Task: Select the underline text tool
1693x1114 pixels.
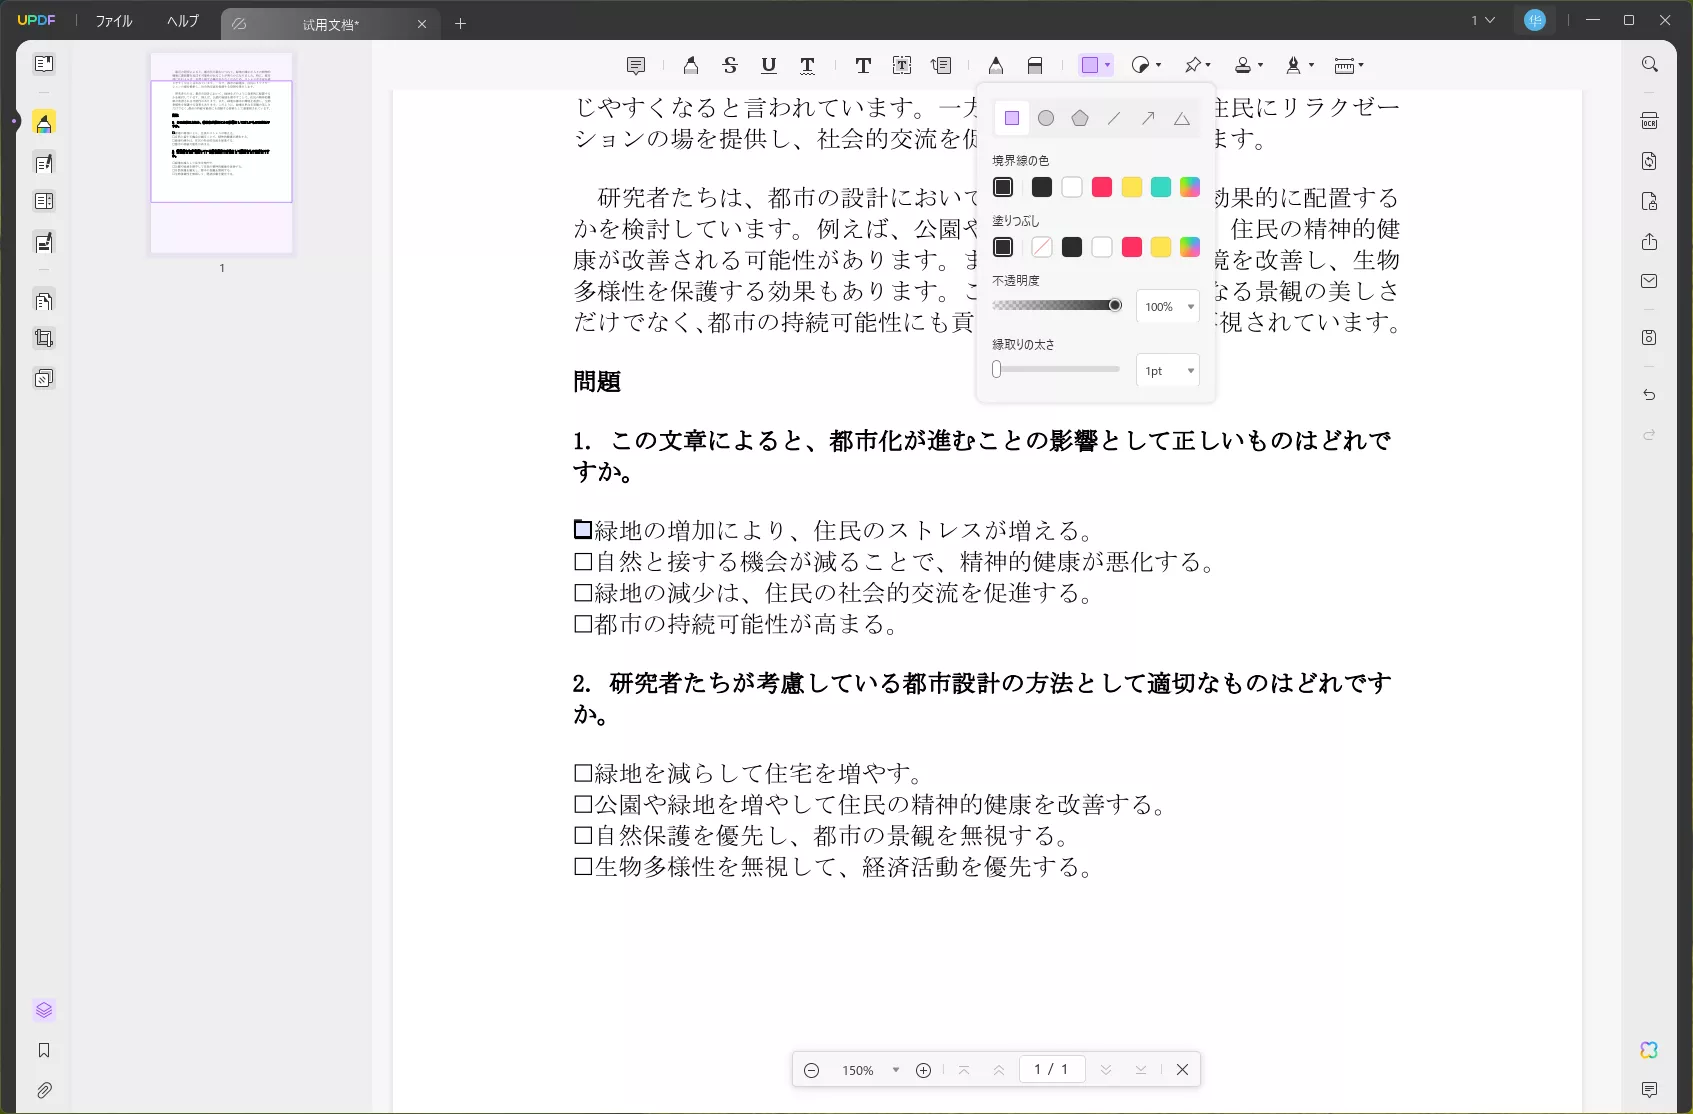Action: (768, 66)
